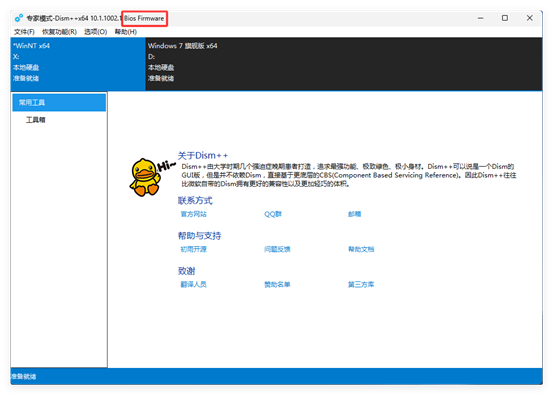Click the 翻译人员 link

[x=194, y=285]
